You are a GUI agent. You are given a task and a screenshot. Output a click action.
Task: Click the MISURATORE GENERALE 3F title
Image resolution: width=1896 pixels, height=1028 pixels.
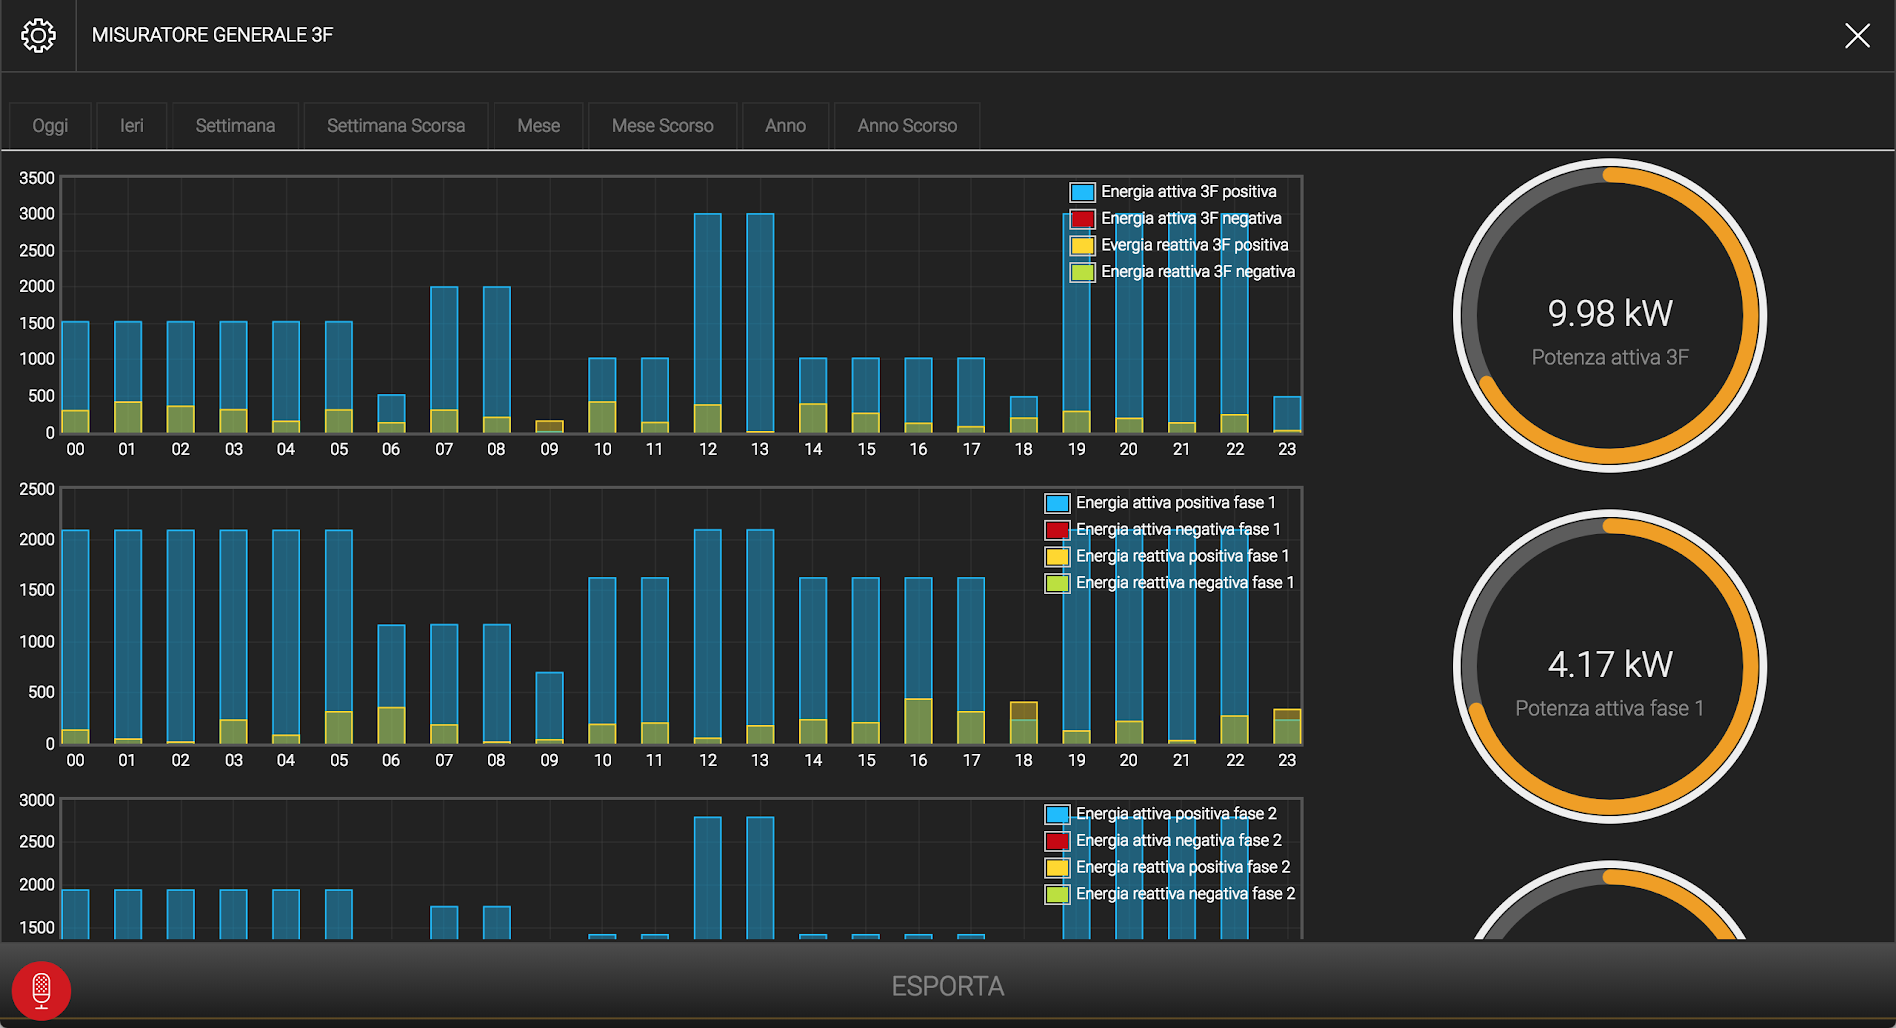[x=212, y=35]
